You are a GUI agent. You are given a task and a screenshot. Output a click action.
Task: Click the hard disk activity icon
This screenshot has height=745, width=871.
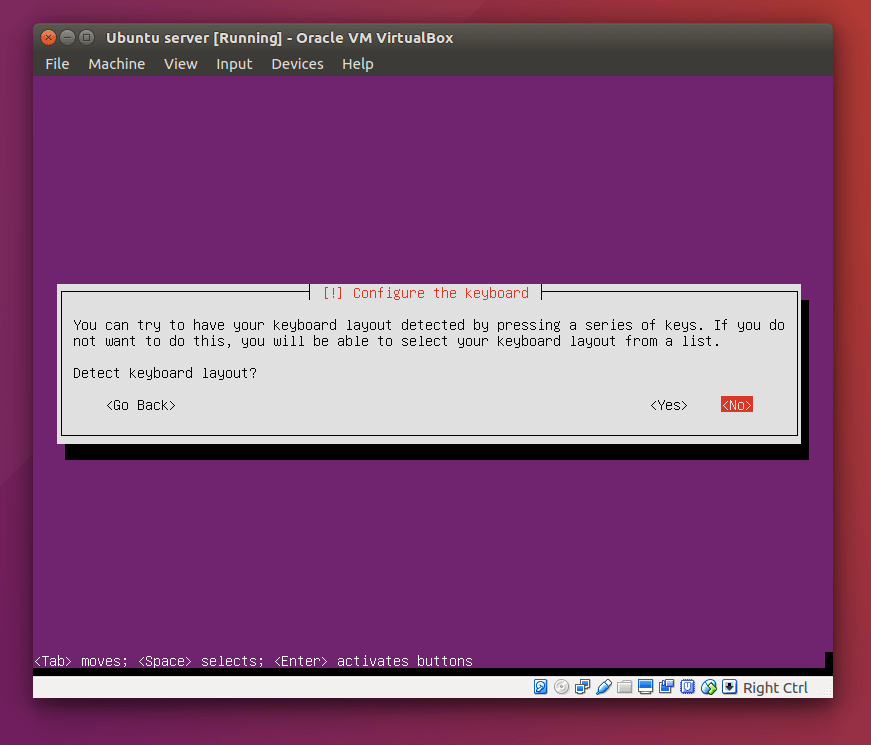tap(540, 687)
